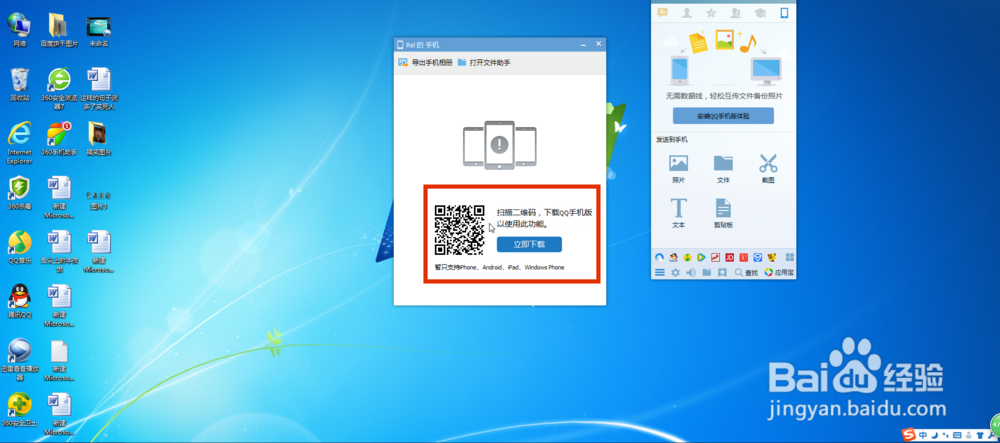Toggle the punctuation mode in Sogou bar
The width and height of the screenshot is (1000, 443).
pos(946,435)
